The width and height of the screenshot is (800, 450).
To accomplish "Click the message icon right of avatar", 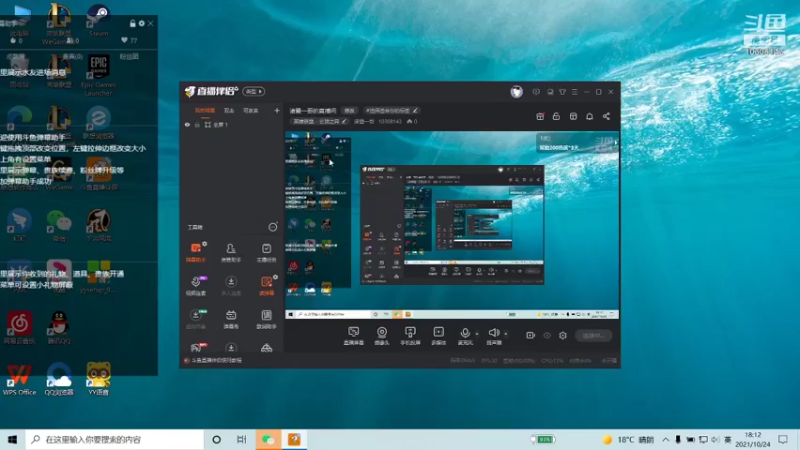I will tap(536, 92).
